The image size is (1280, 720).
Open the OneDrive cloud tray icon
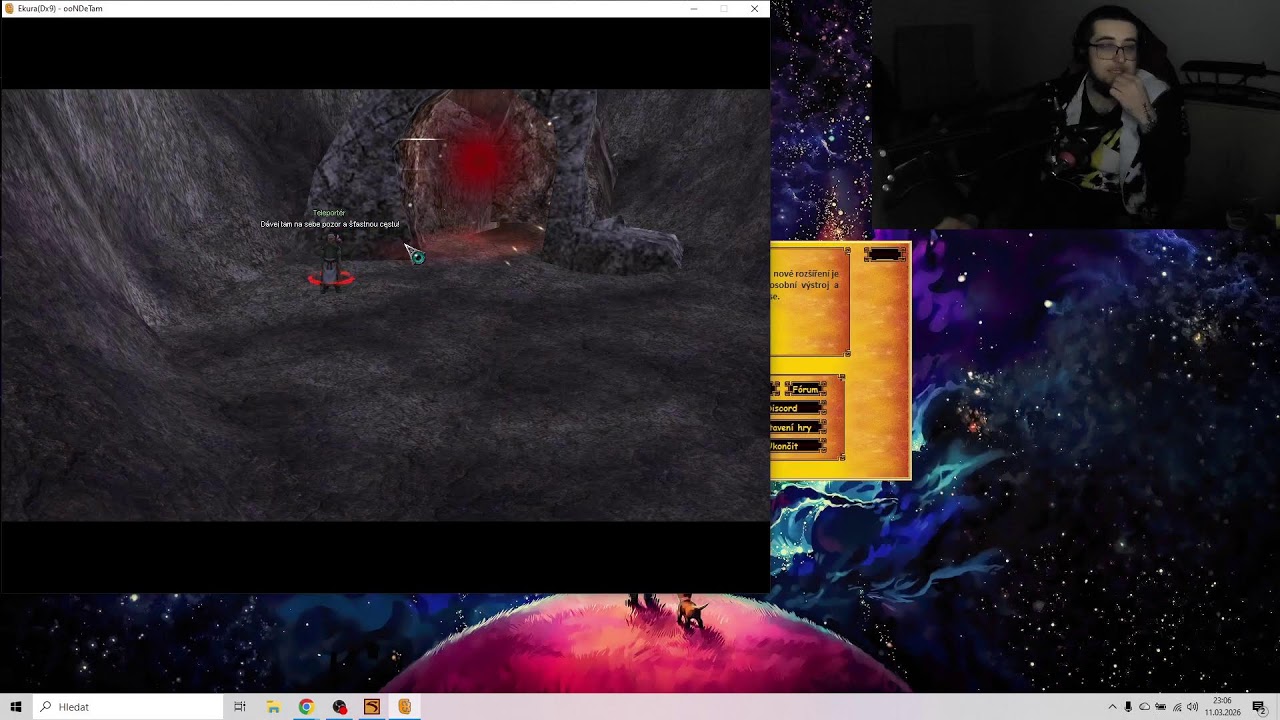coord(1145,707)
